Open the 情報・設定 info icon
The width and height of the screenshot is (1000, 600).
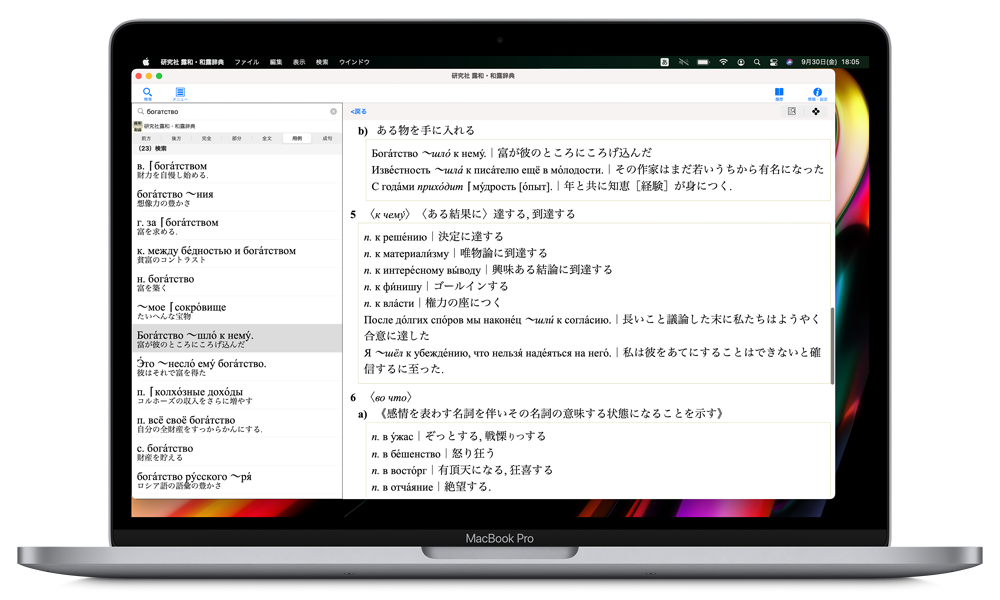(x=817, y=92)
